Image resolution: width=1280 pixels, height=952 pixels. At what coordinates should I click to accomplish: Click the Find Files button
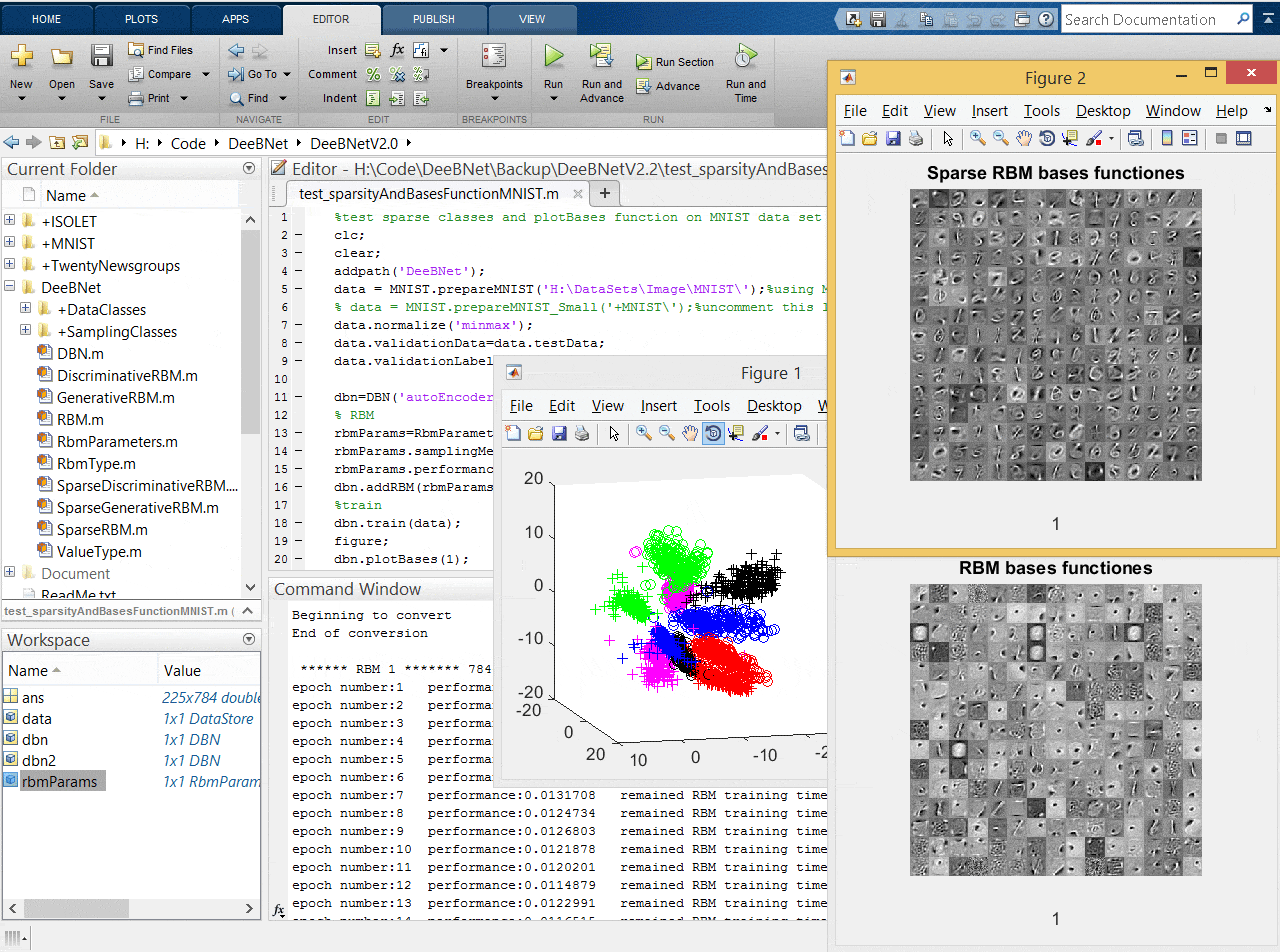[160, 50]
